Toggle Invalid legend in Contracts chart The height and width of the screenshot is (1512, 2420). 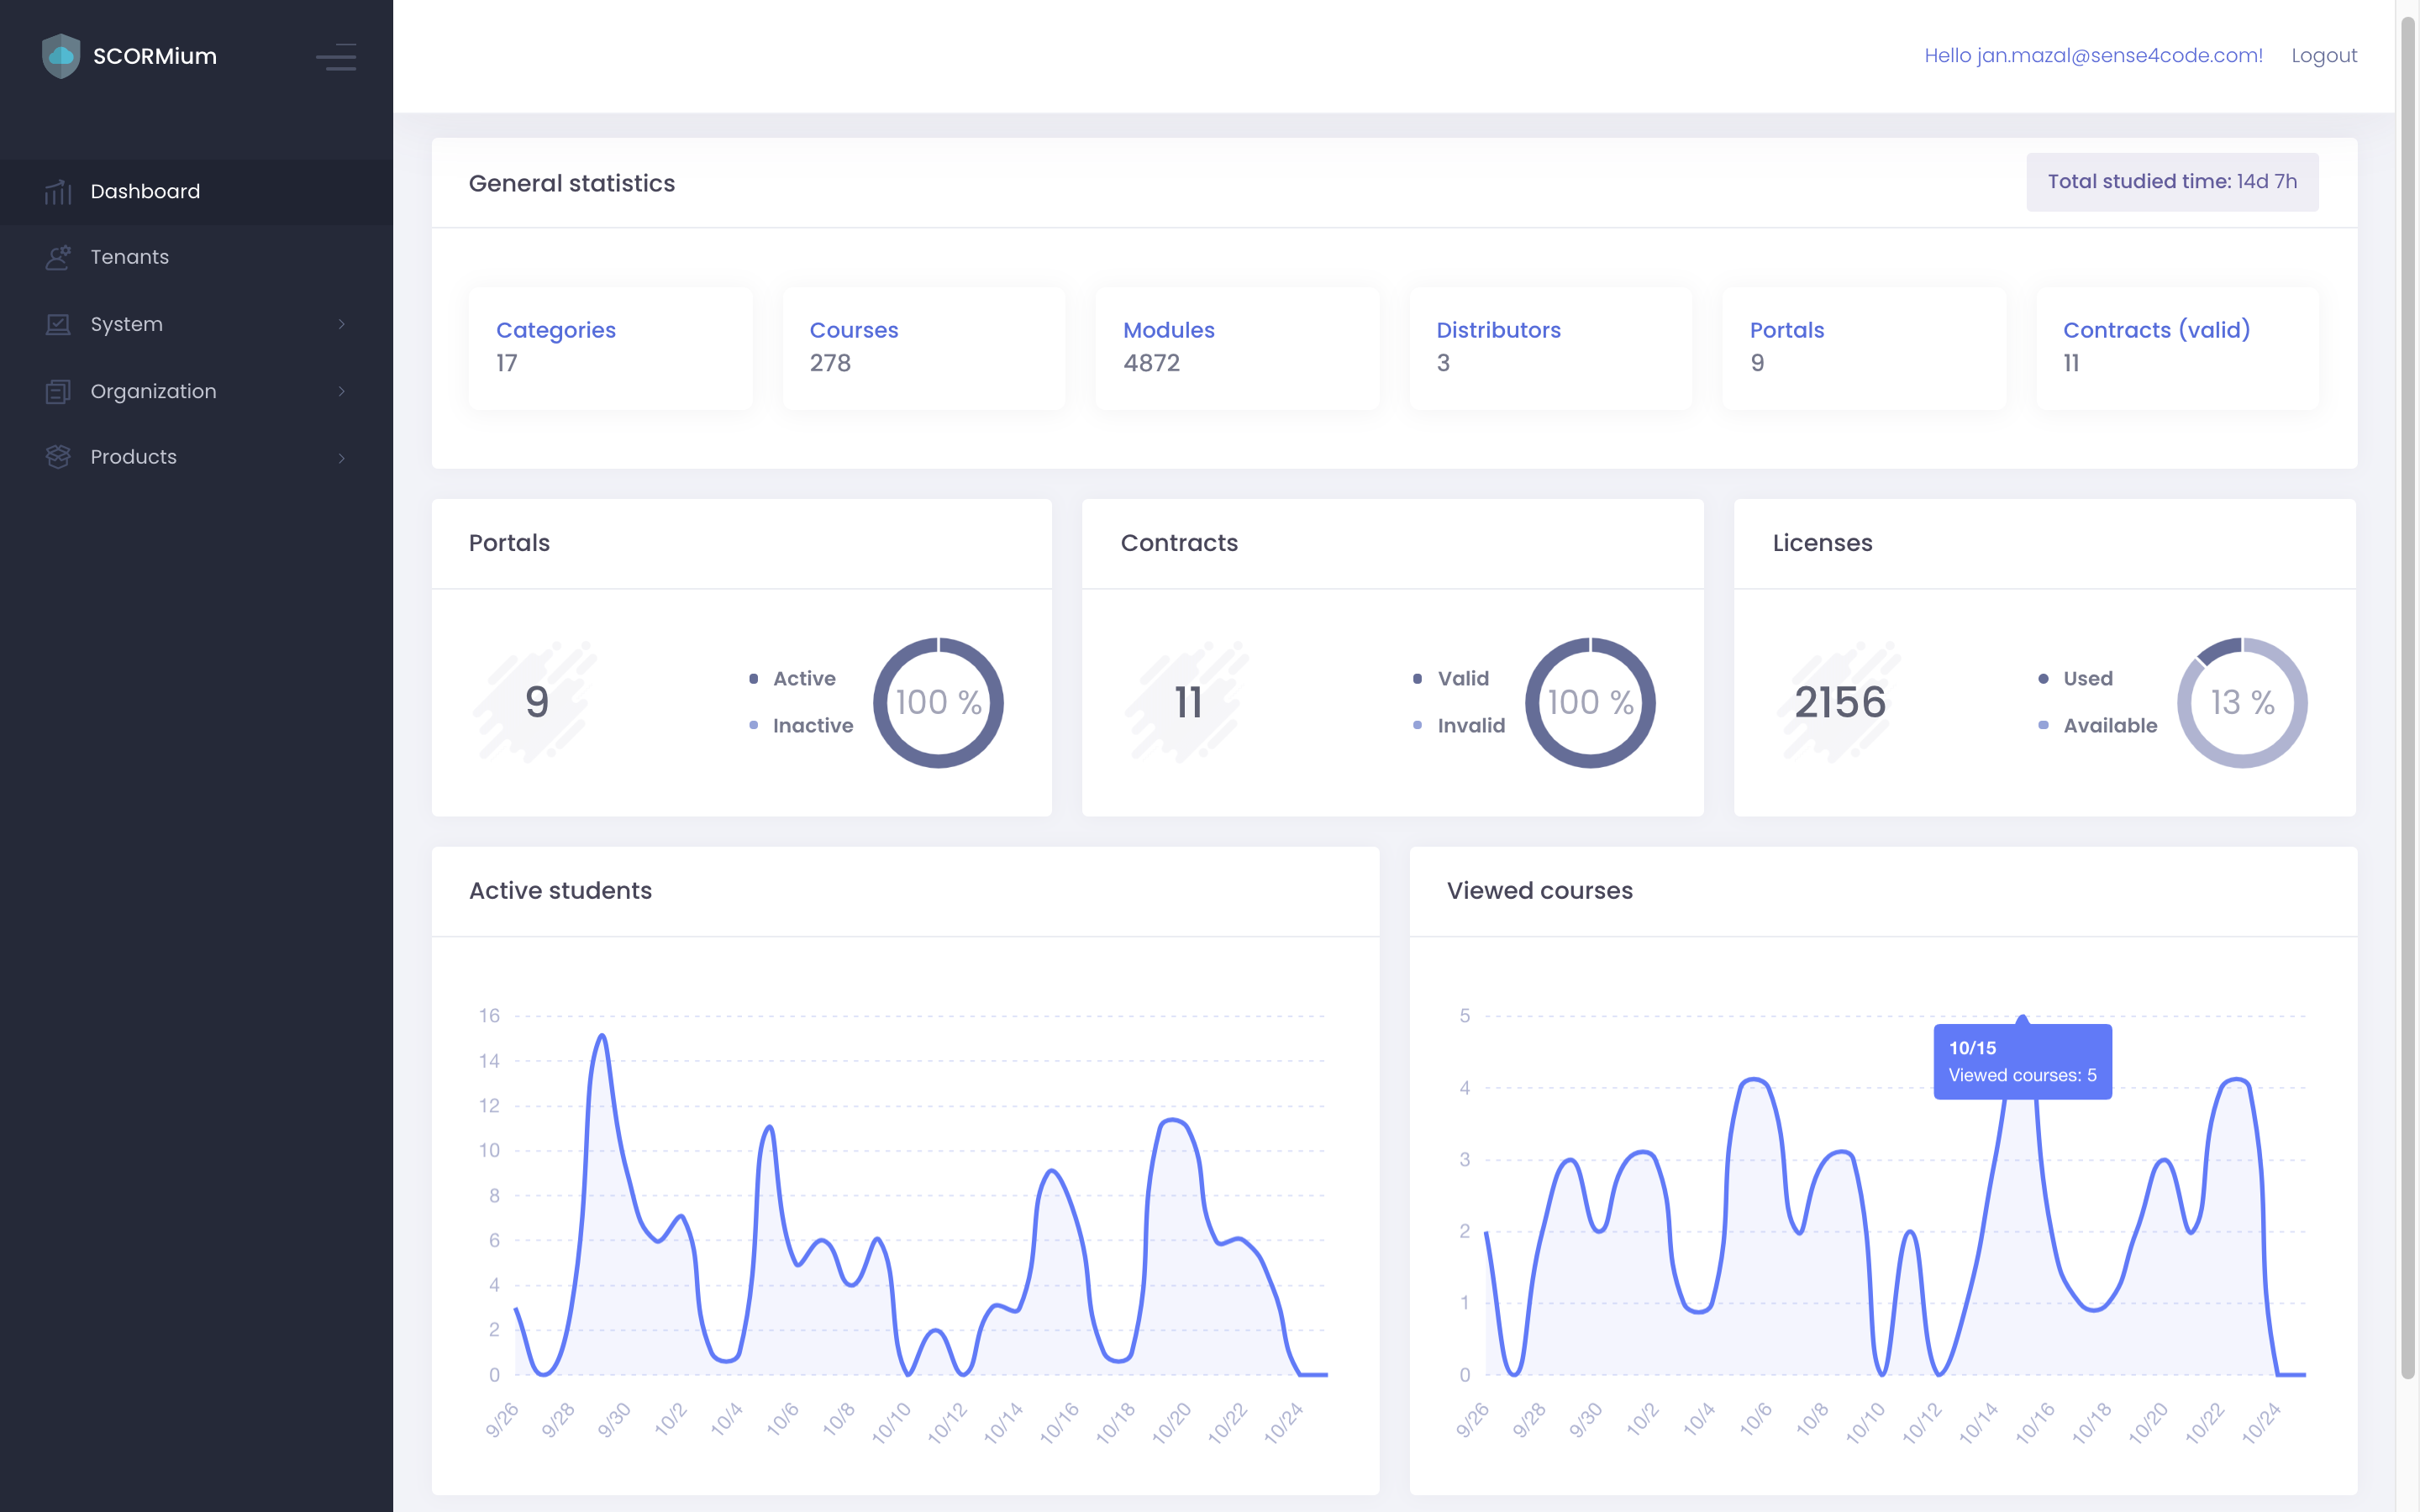pyautogui.click(x=1470, y=726)
